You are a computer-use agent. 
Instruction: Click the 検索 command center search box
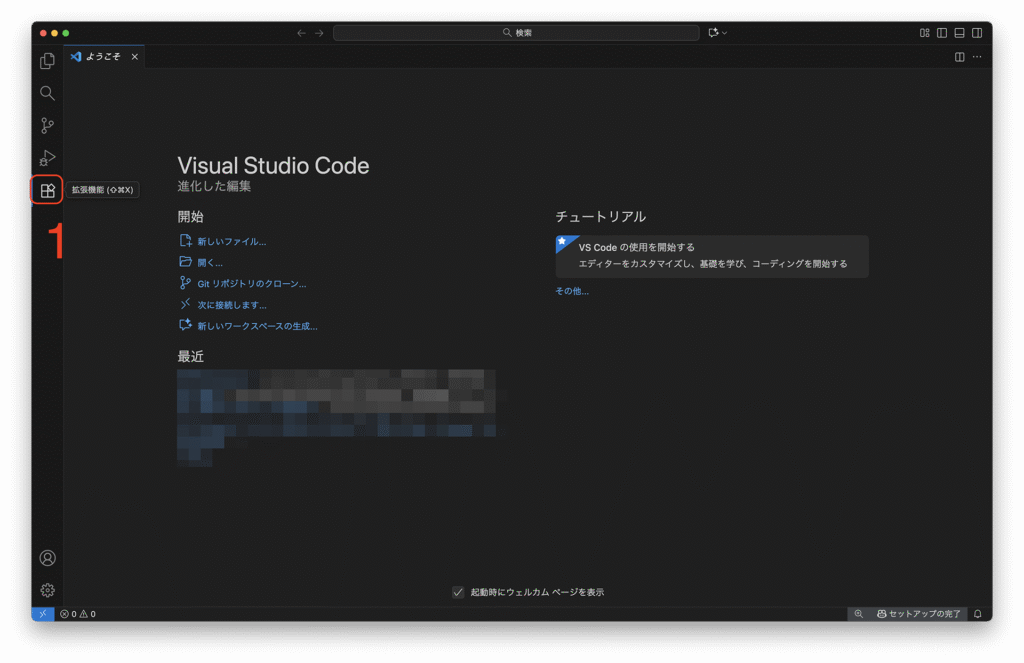(516, 33)
